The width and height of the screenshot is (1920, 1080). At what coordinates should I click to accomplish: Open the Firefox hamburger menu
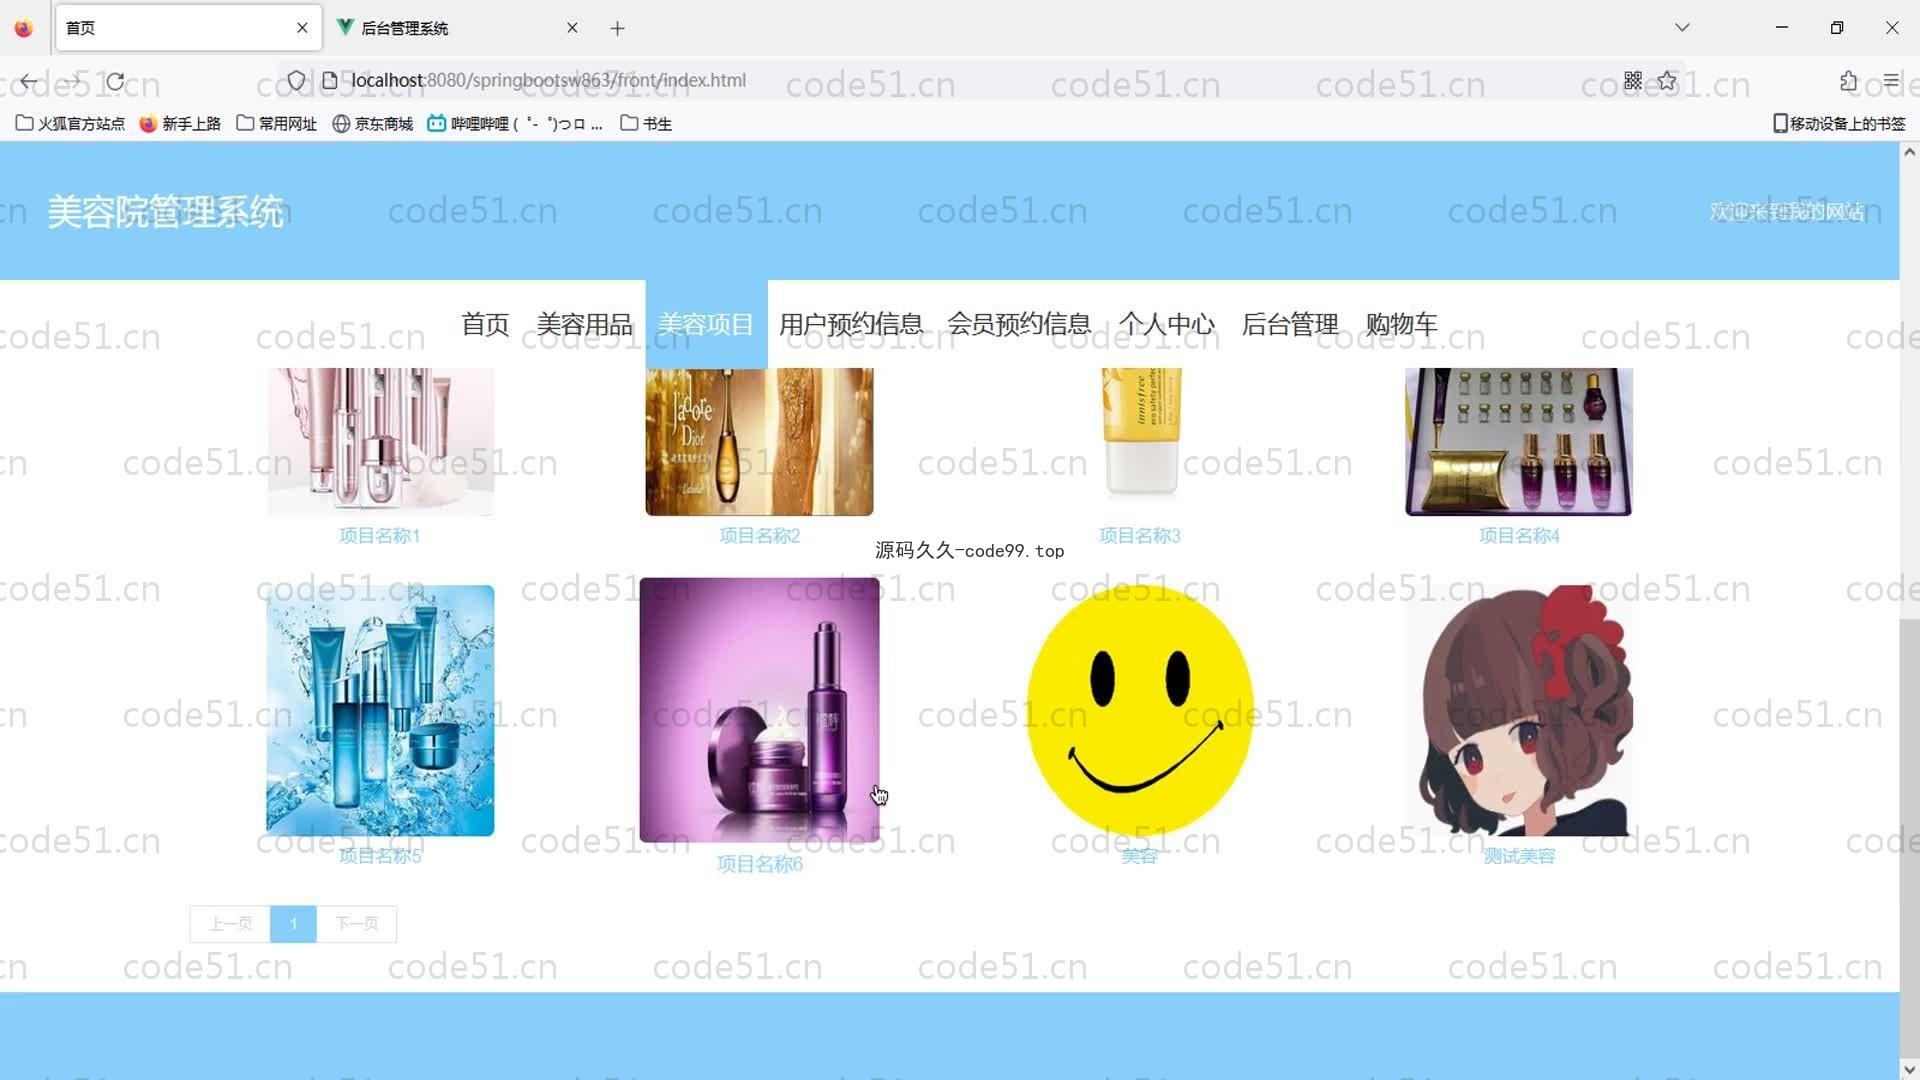click(1891, 81)
